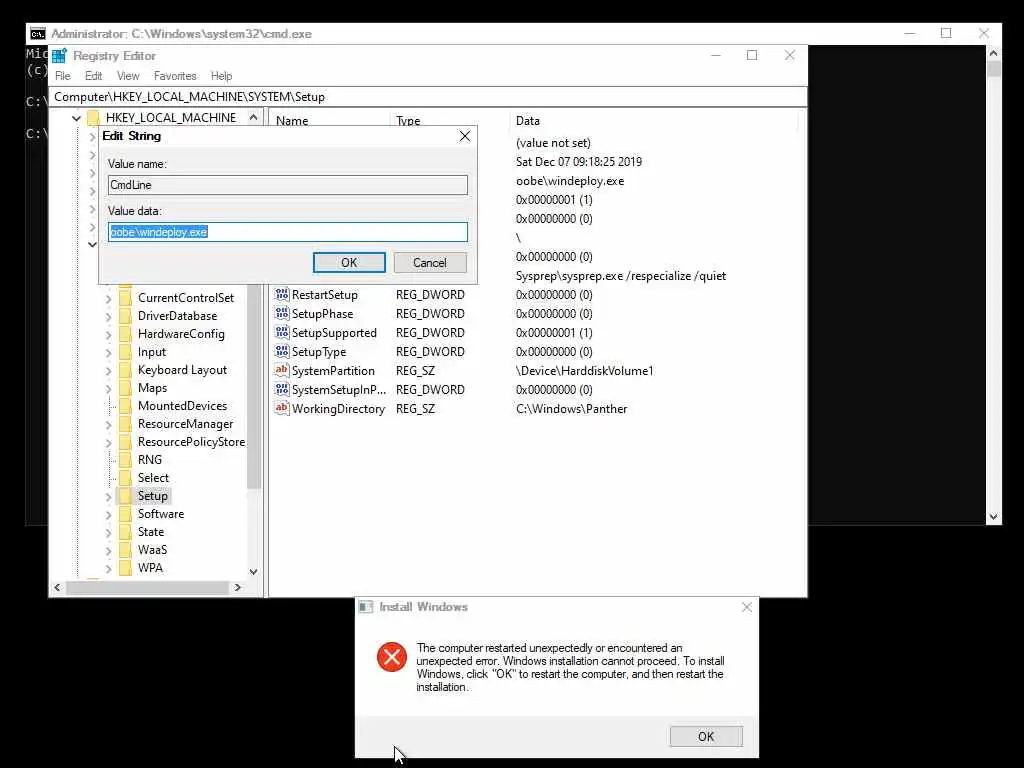Image resolution: width=1024 pixels, height=768 pixels.
Task: Click the C:\Windows\Panther data value
Action: (x=571, y=409)
